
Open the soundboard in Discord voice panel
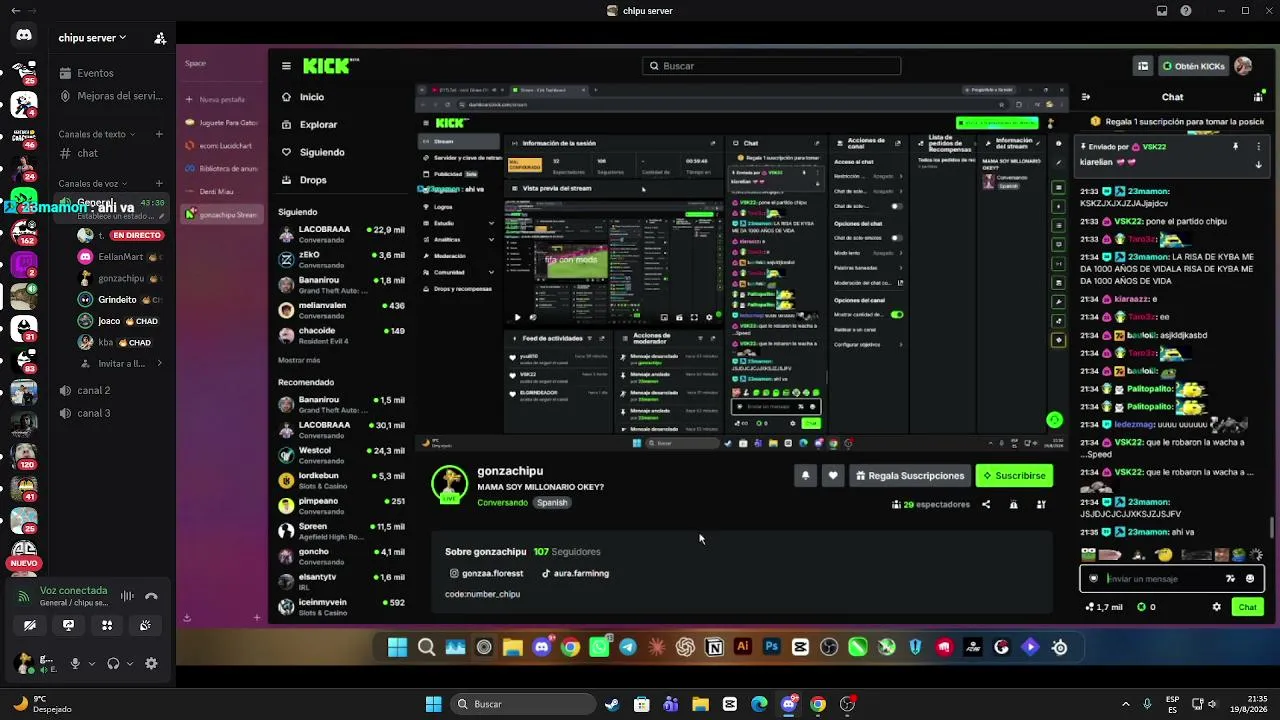pyautogui.click(x=145, y=625)
